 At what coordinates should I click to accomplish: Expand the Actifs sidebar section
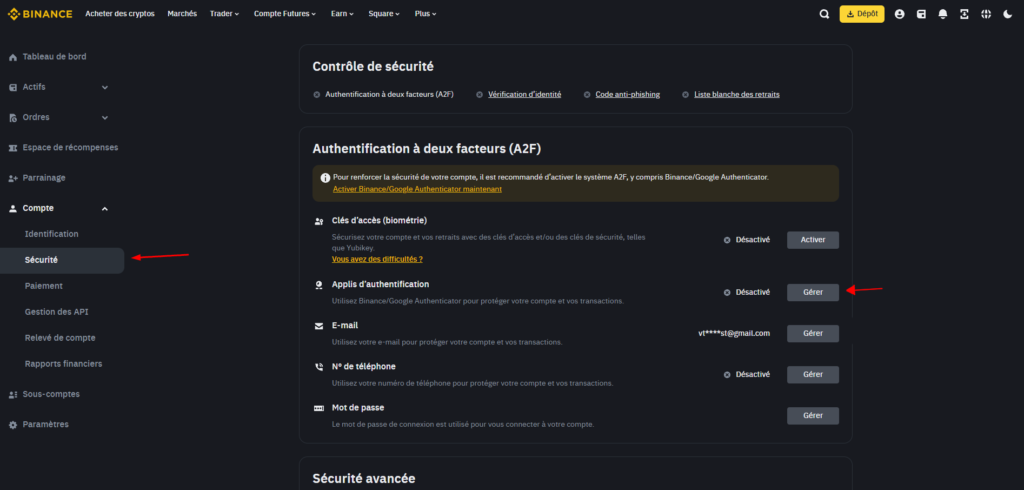point(60,87)
